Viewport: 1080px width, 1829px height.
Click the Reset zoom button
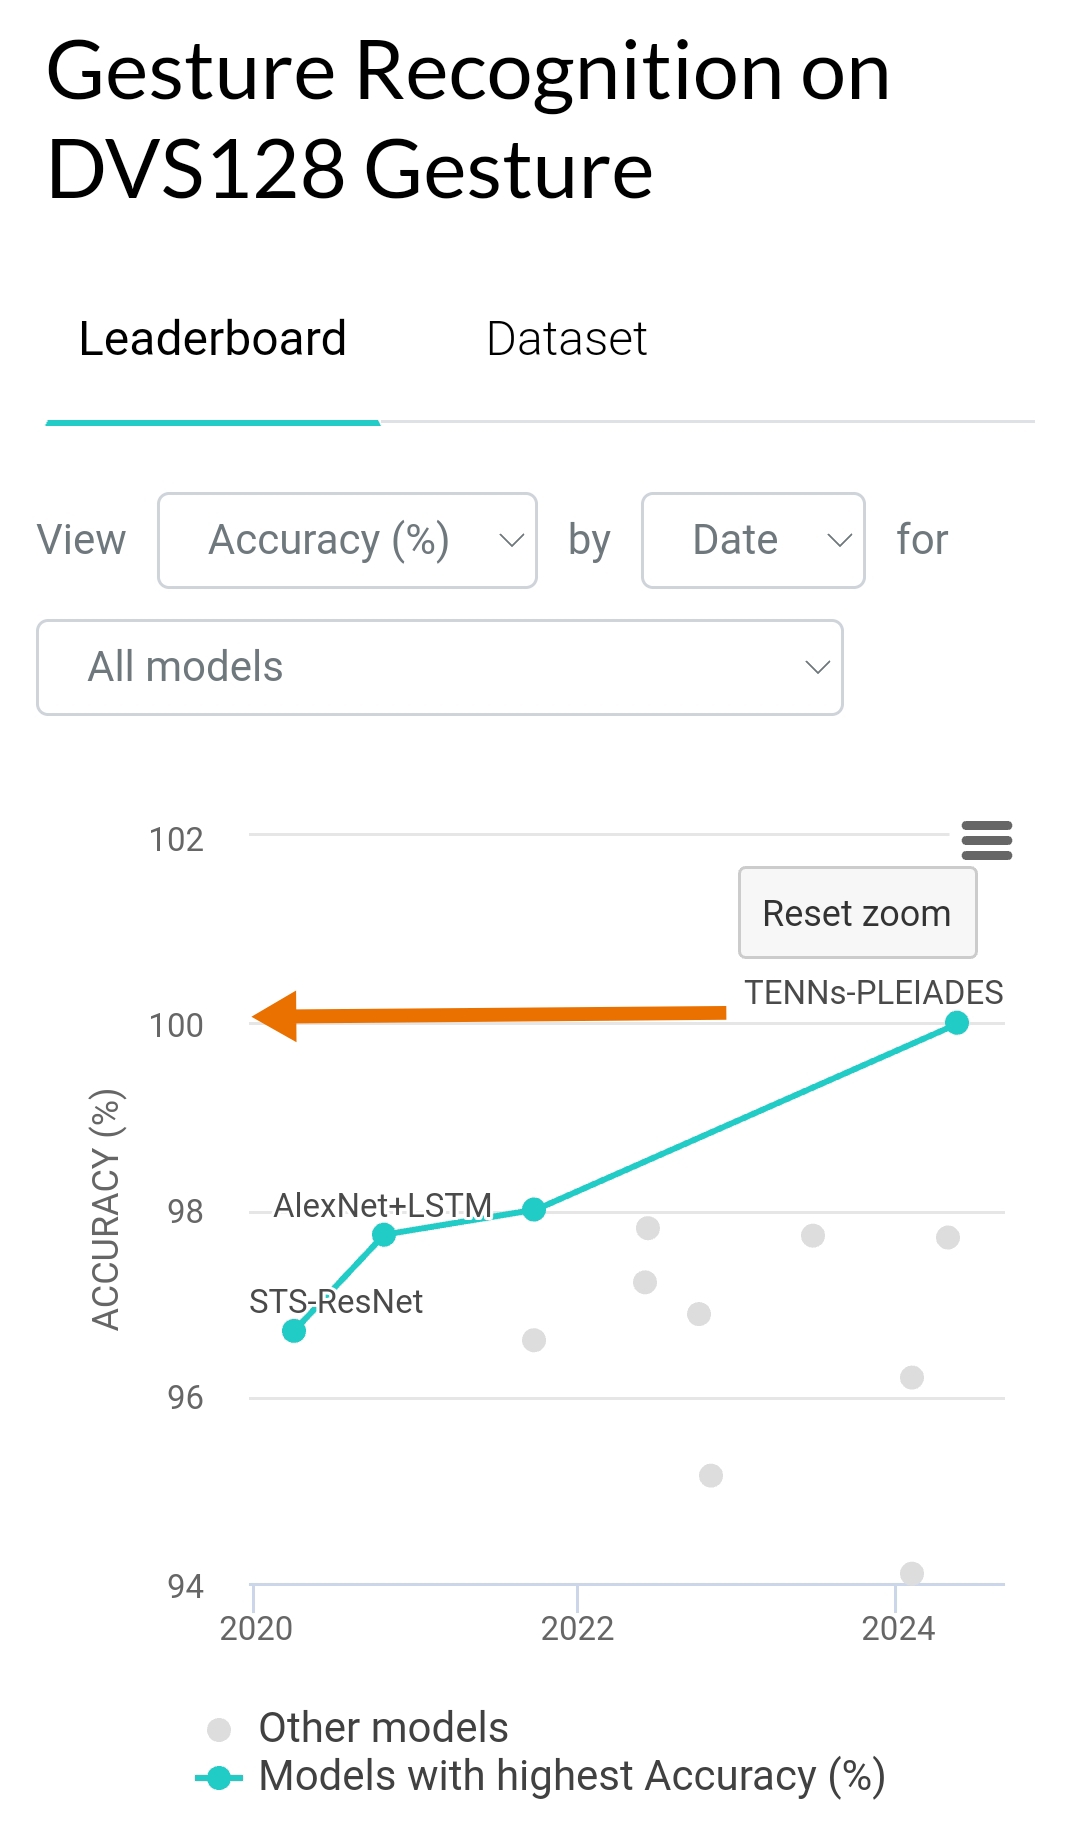(857, 913)
